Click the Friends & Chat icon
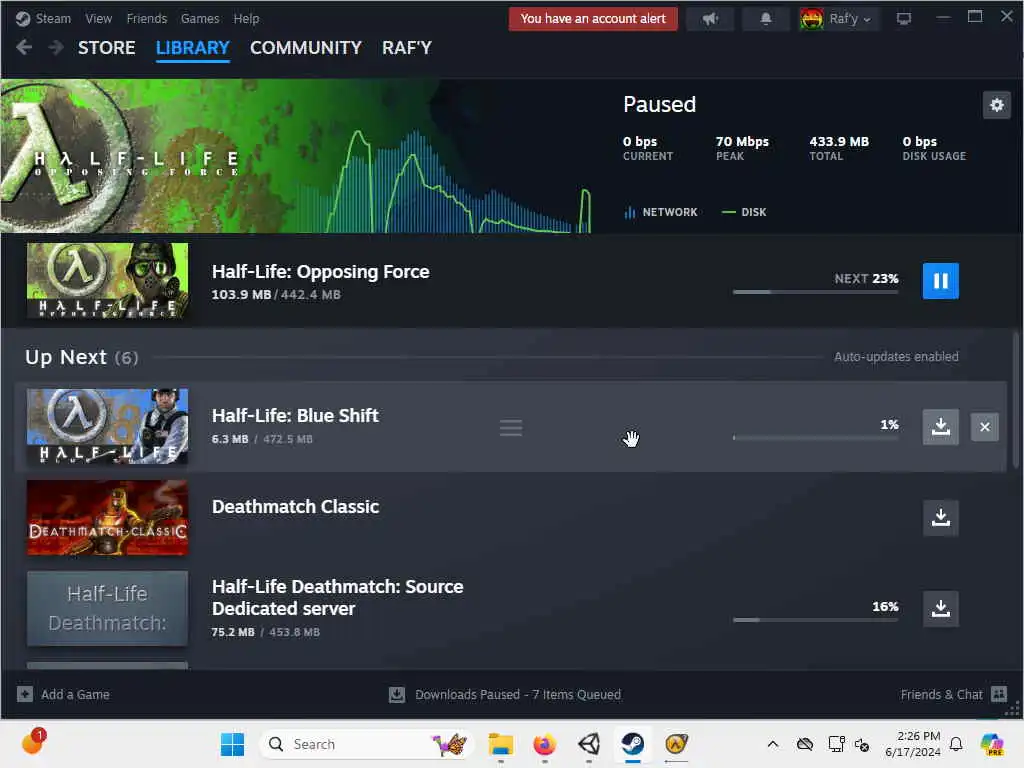 pyautogui.click(x=999, y=694)
